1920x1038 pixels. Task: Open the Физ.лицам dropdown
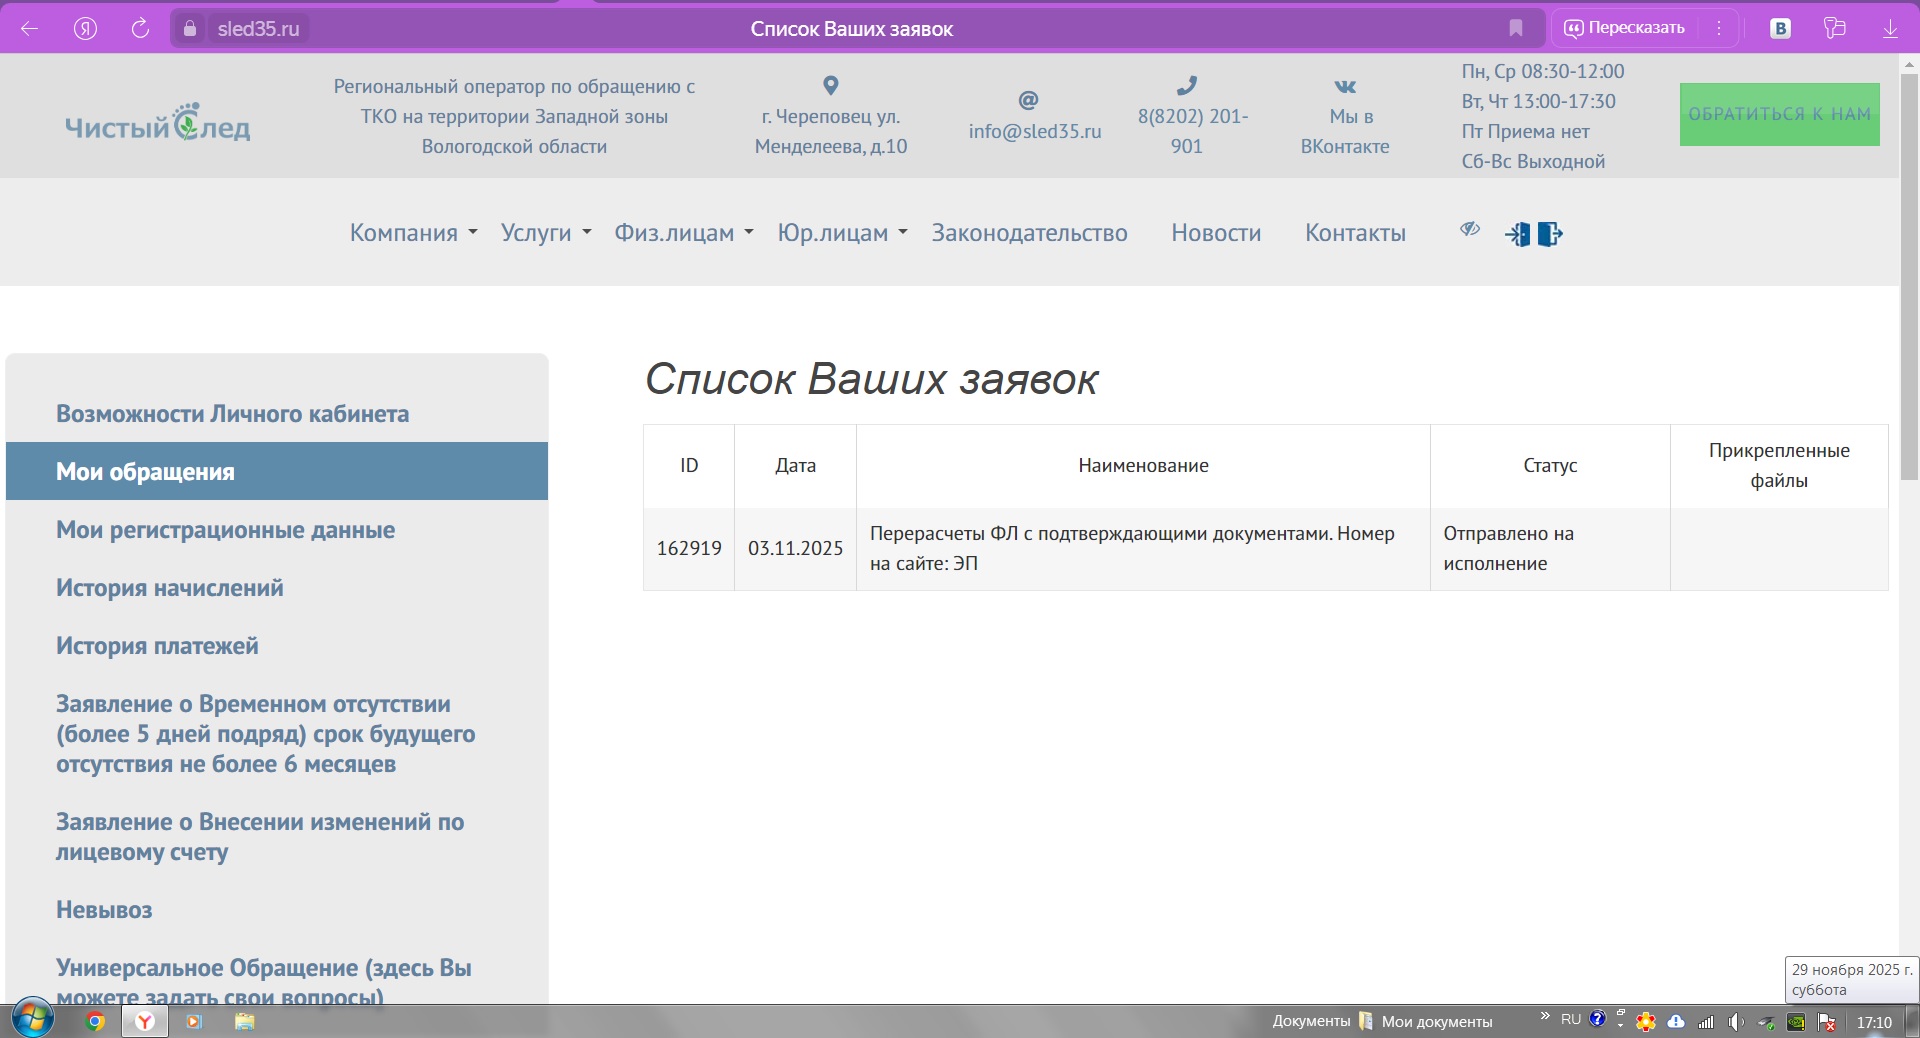683,233
